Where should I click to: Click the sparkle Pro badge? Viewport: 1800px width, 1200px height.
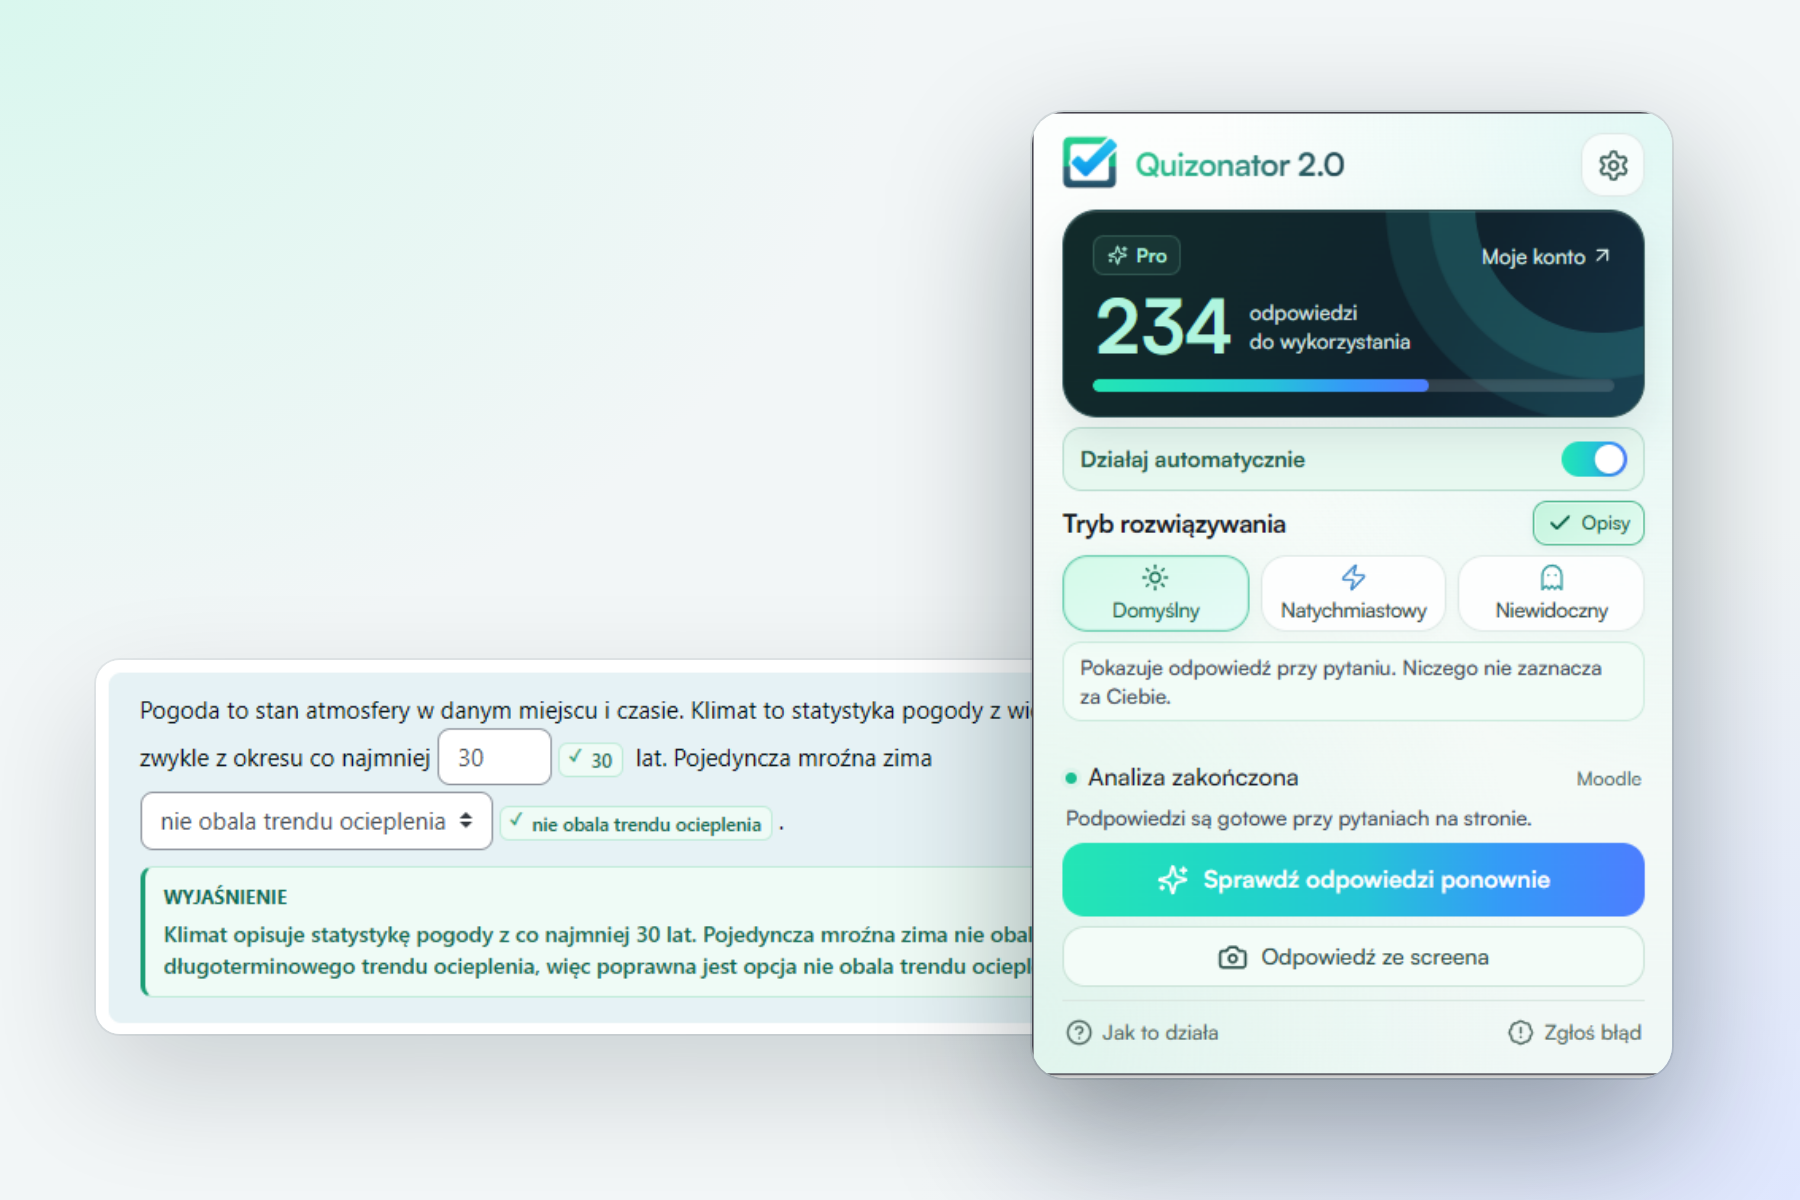[x=1137, y=256]
